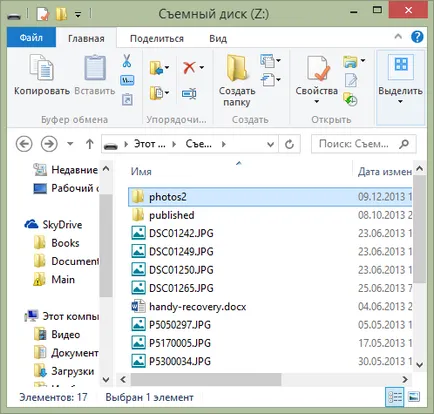Open address bar history dropdown arrow

click(x=271, y=144)
